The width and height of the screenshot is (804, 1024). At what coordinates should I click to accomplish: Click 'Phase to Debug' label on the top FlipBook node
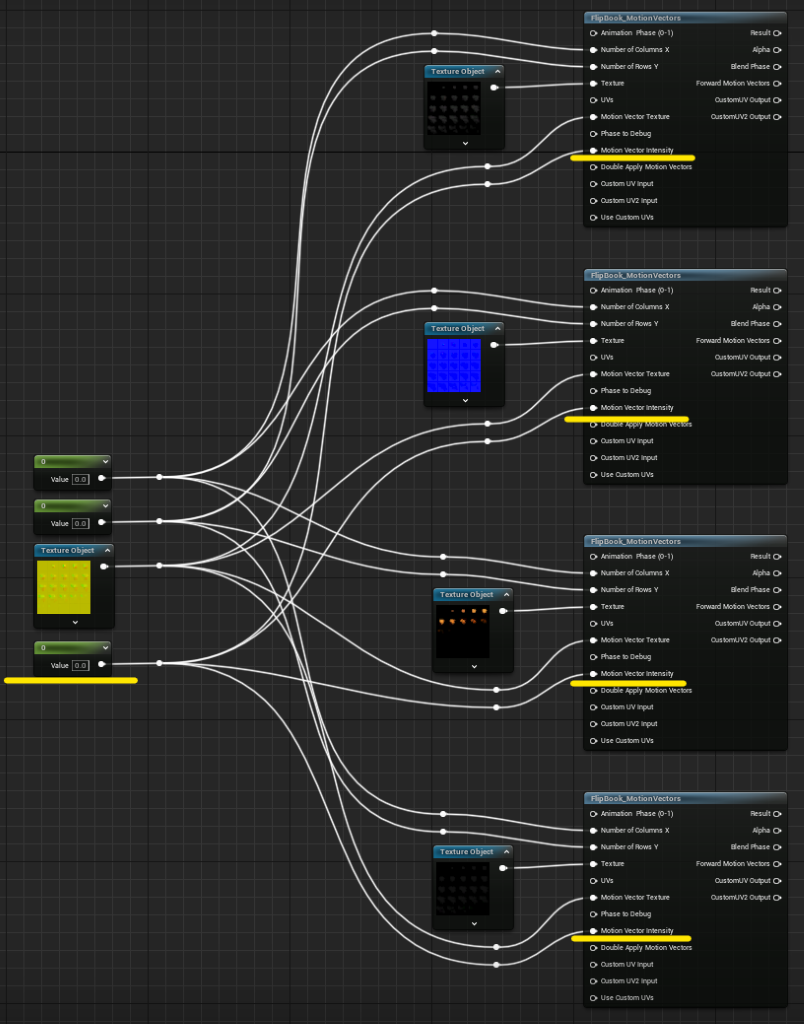click(626, 133)
